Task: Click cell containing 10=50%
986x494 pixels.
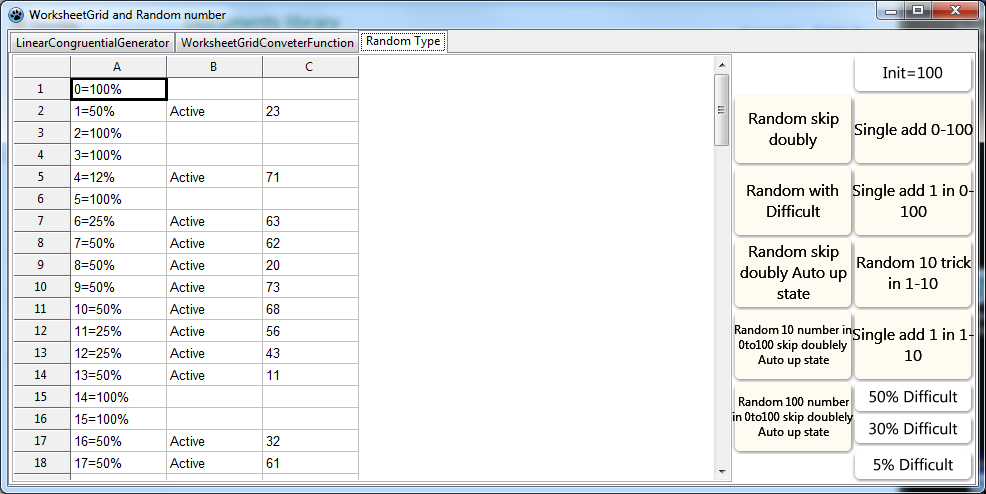Action: [119, 309]
